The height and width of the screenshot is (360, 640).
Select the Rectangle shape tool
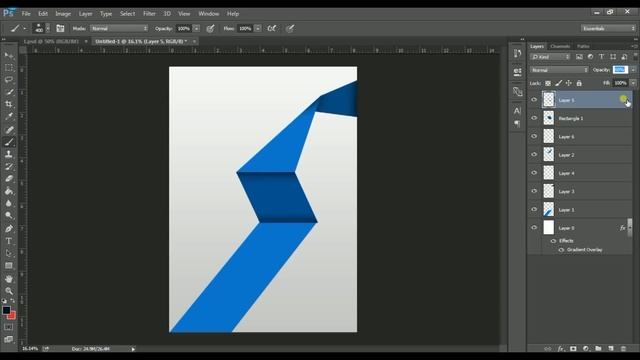coord(9,266)
